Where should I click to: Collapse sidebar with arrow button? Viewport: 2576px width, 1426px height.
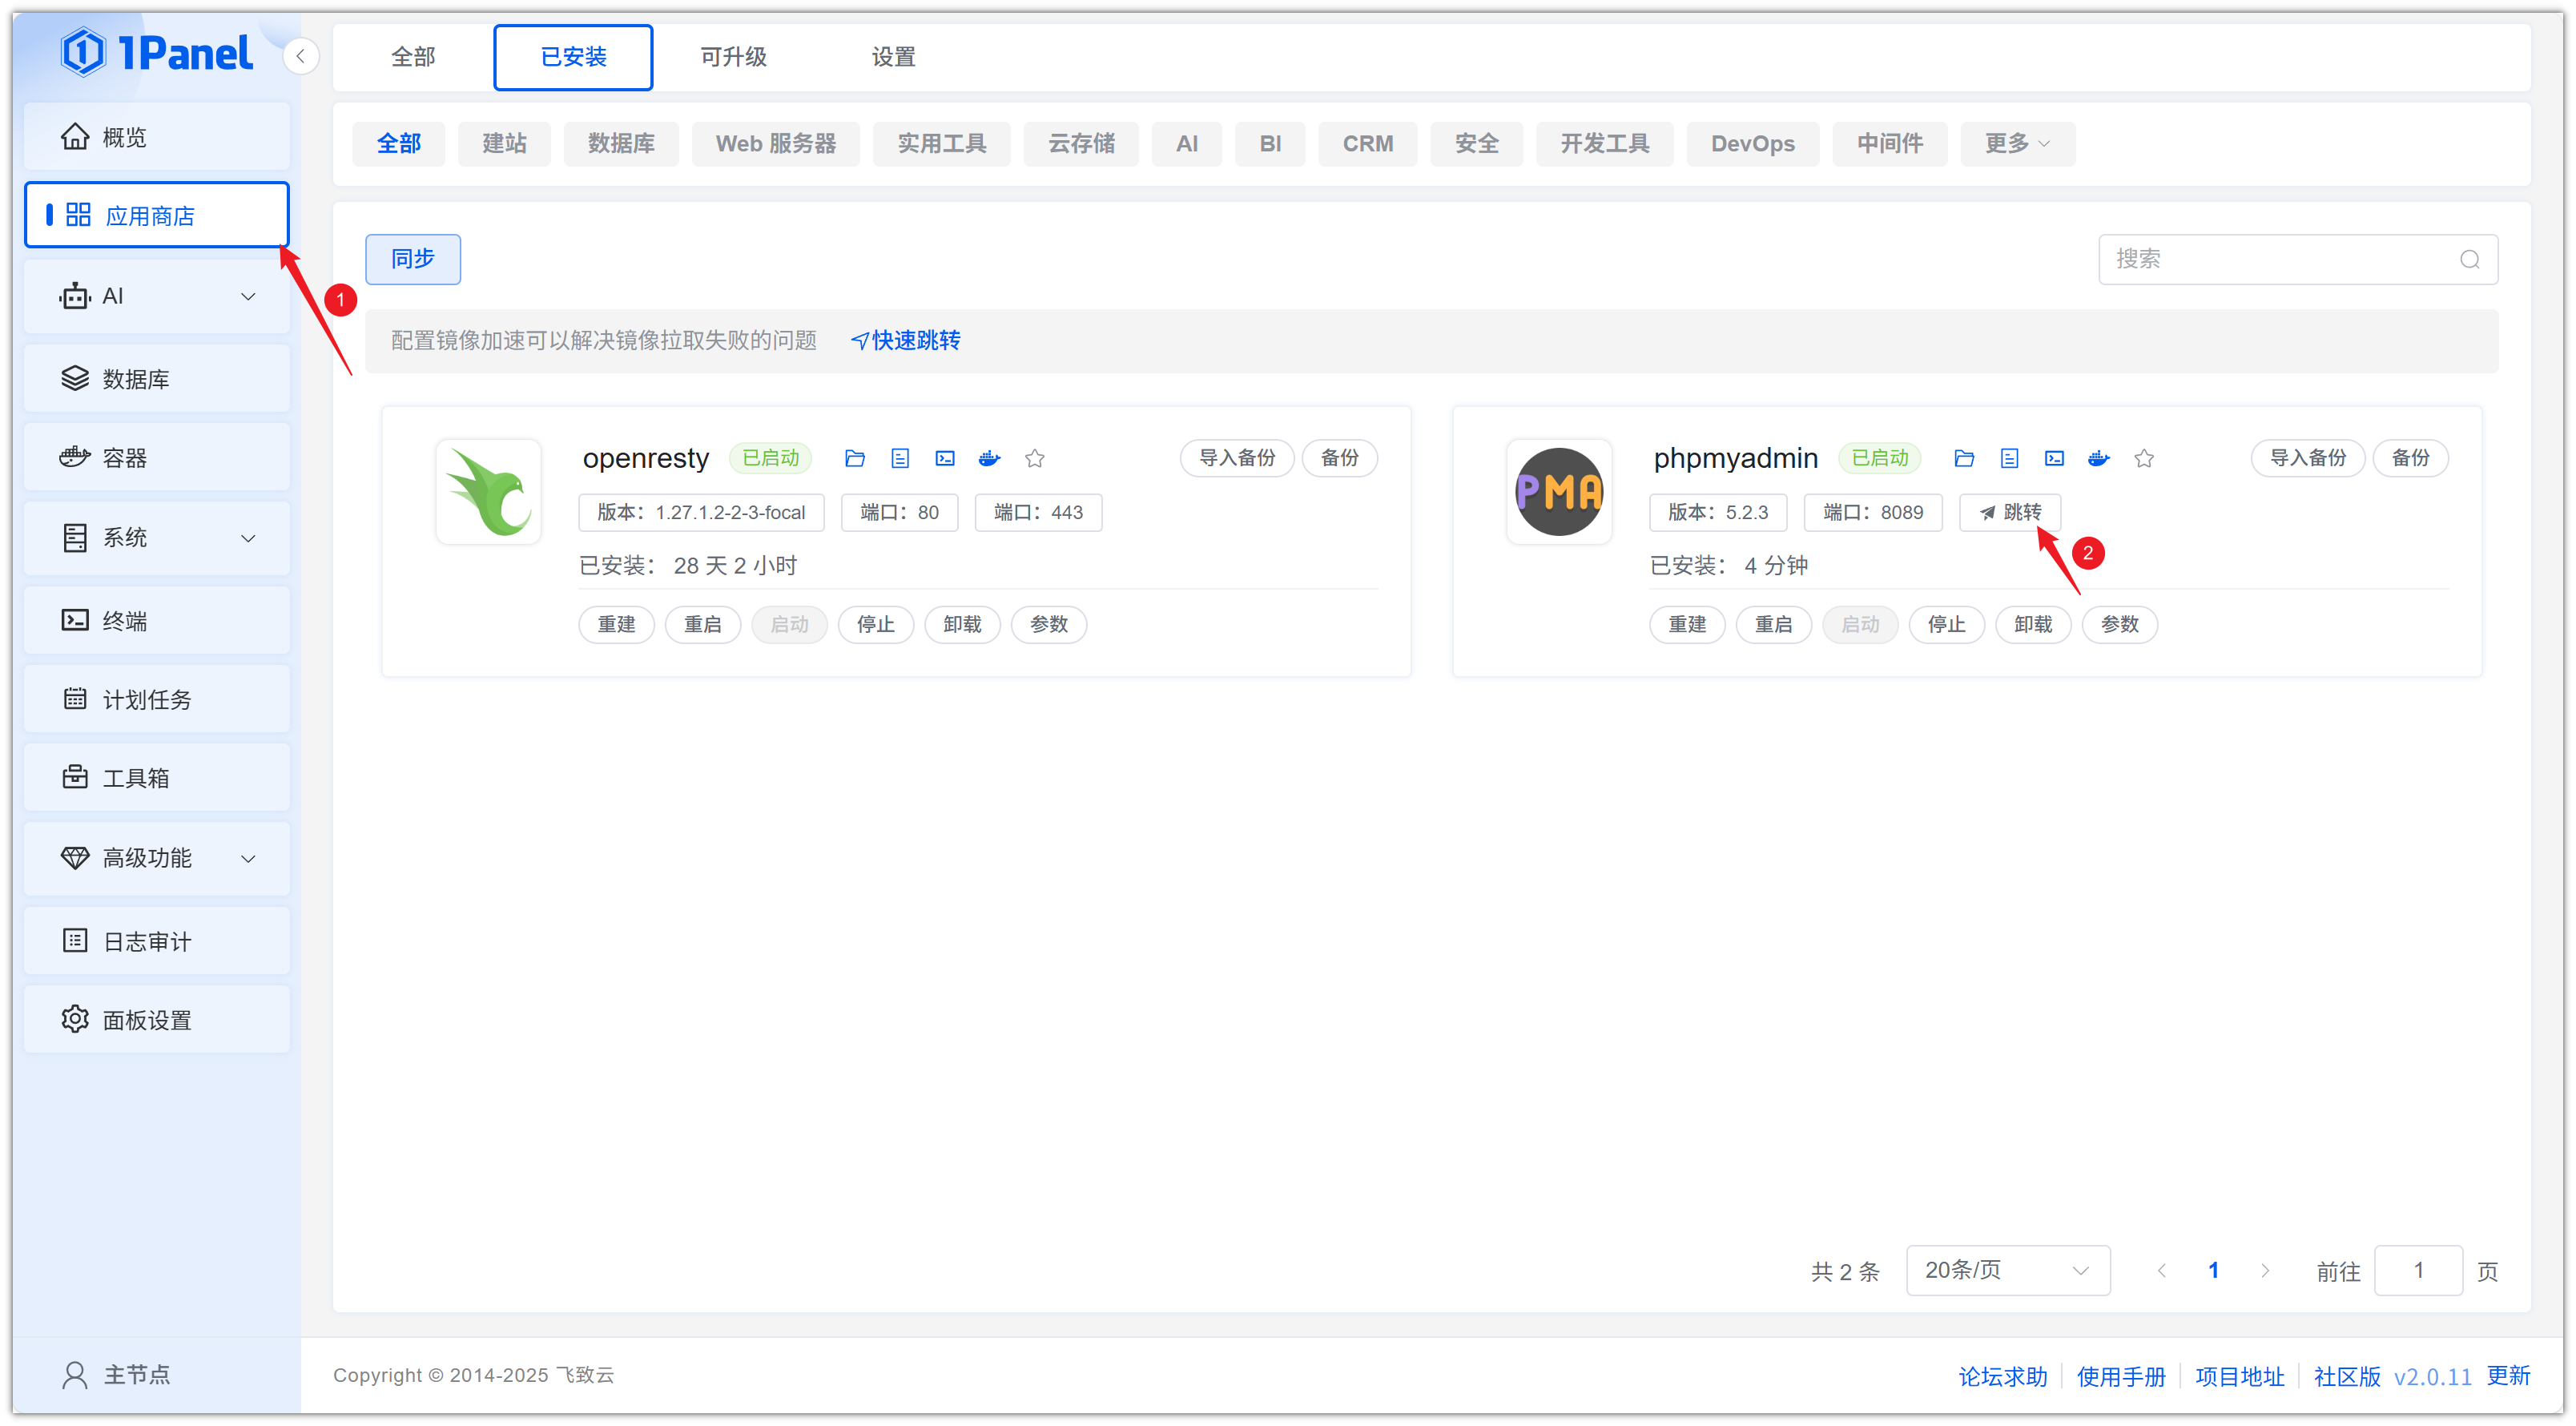(300, 56)
